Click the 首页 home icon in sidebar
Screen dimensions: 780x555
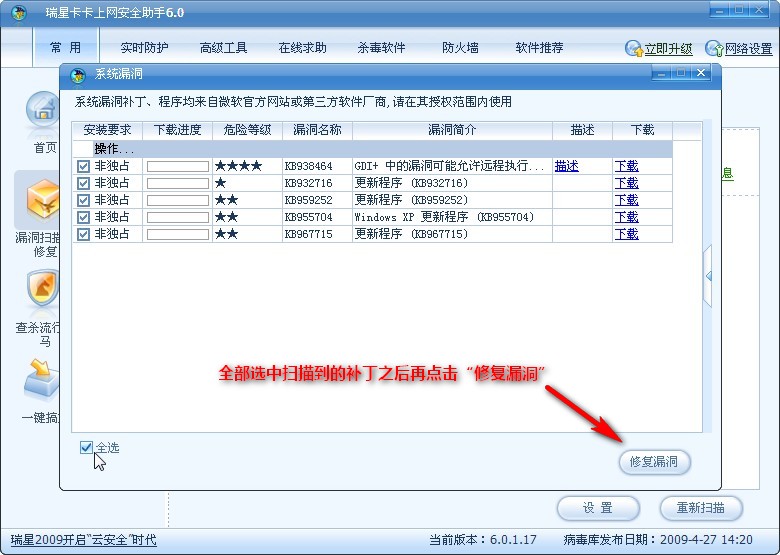[x=43, y=111]
